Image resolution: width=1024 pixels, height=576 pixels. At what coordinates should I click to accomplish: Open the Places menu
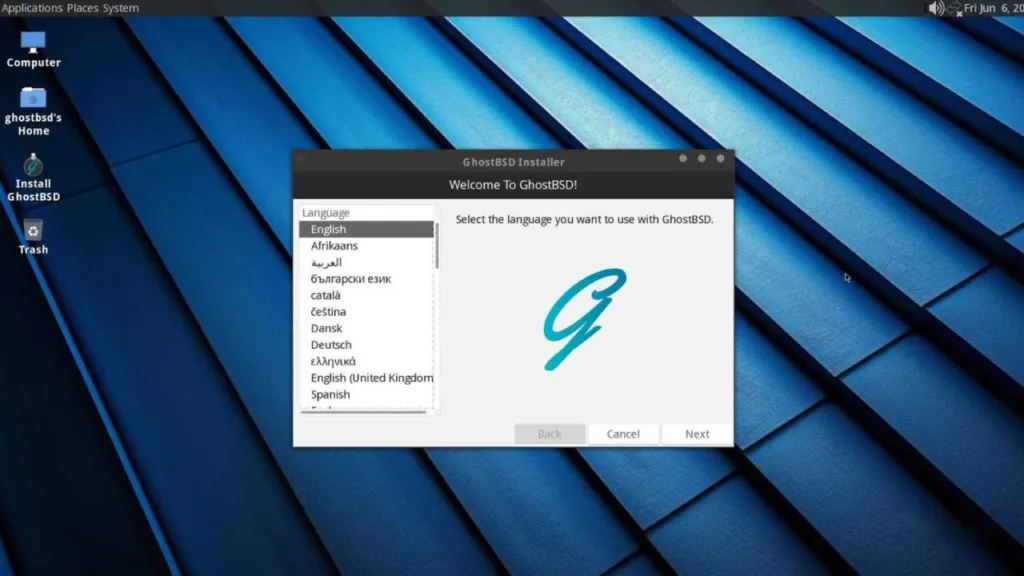(x=82, y=8)
